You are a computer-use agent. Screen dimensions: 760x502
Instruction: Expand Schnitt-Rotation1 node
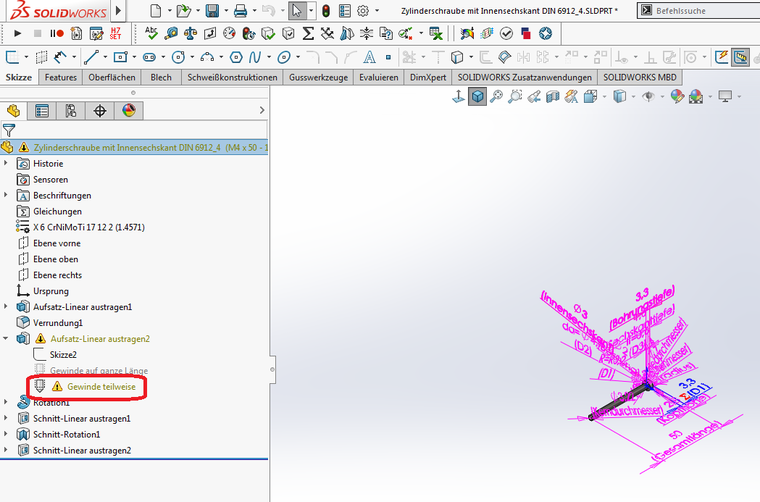(6, 434)
